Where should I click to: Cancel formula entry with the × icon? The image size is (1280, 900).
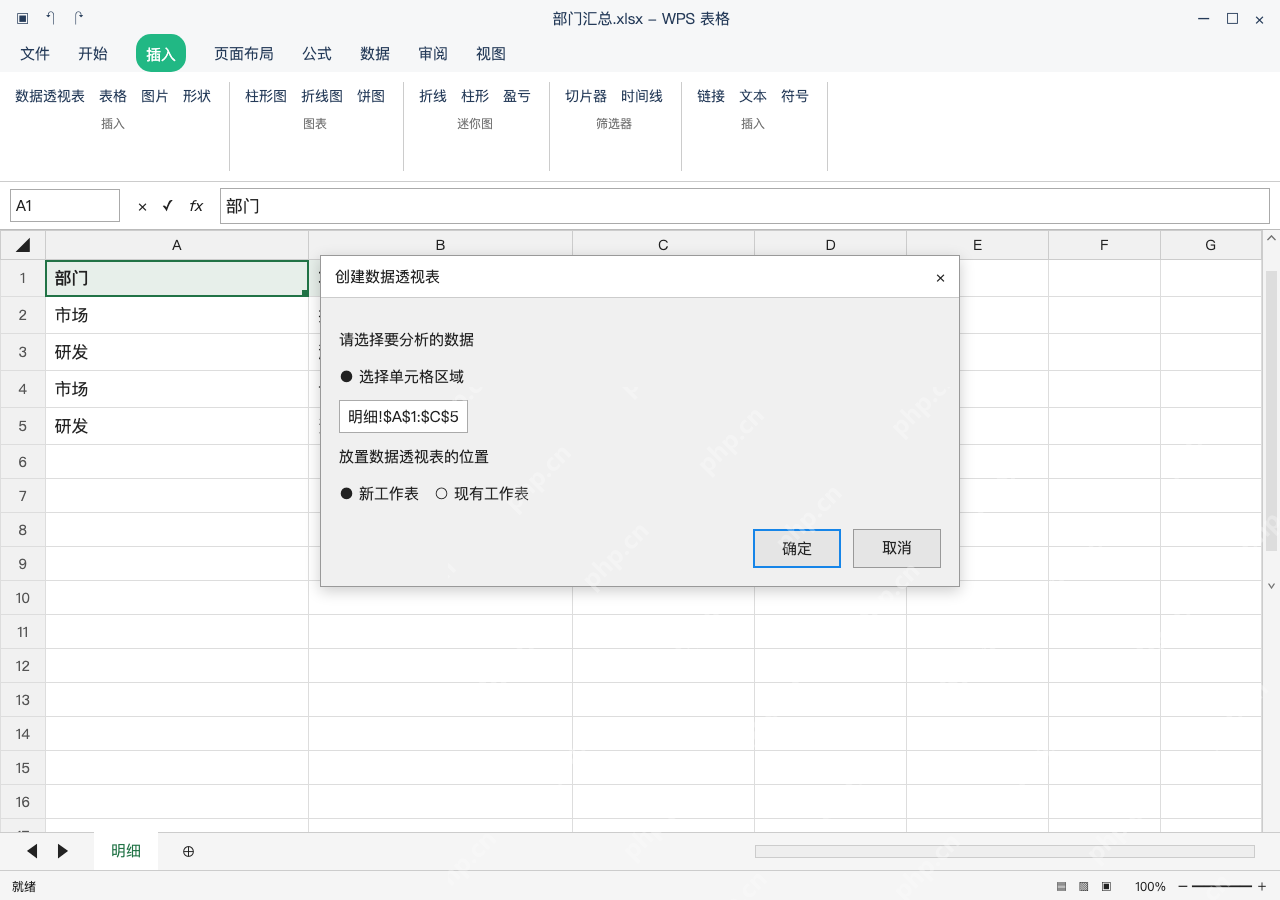[142, 206]
